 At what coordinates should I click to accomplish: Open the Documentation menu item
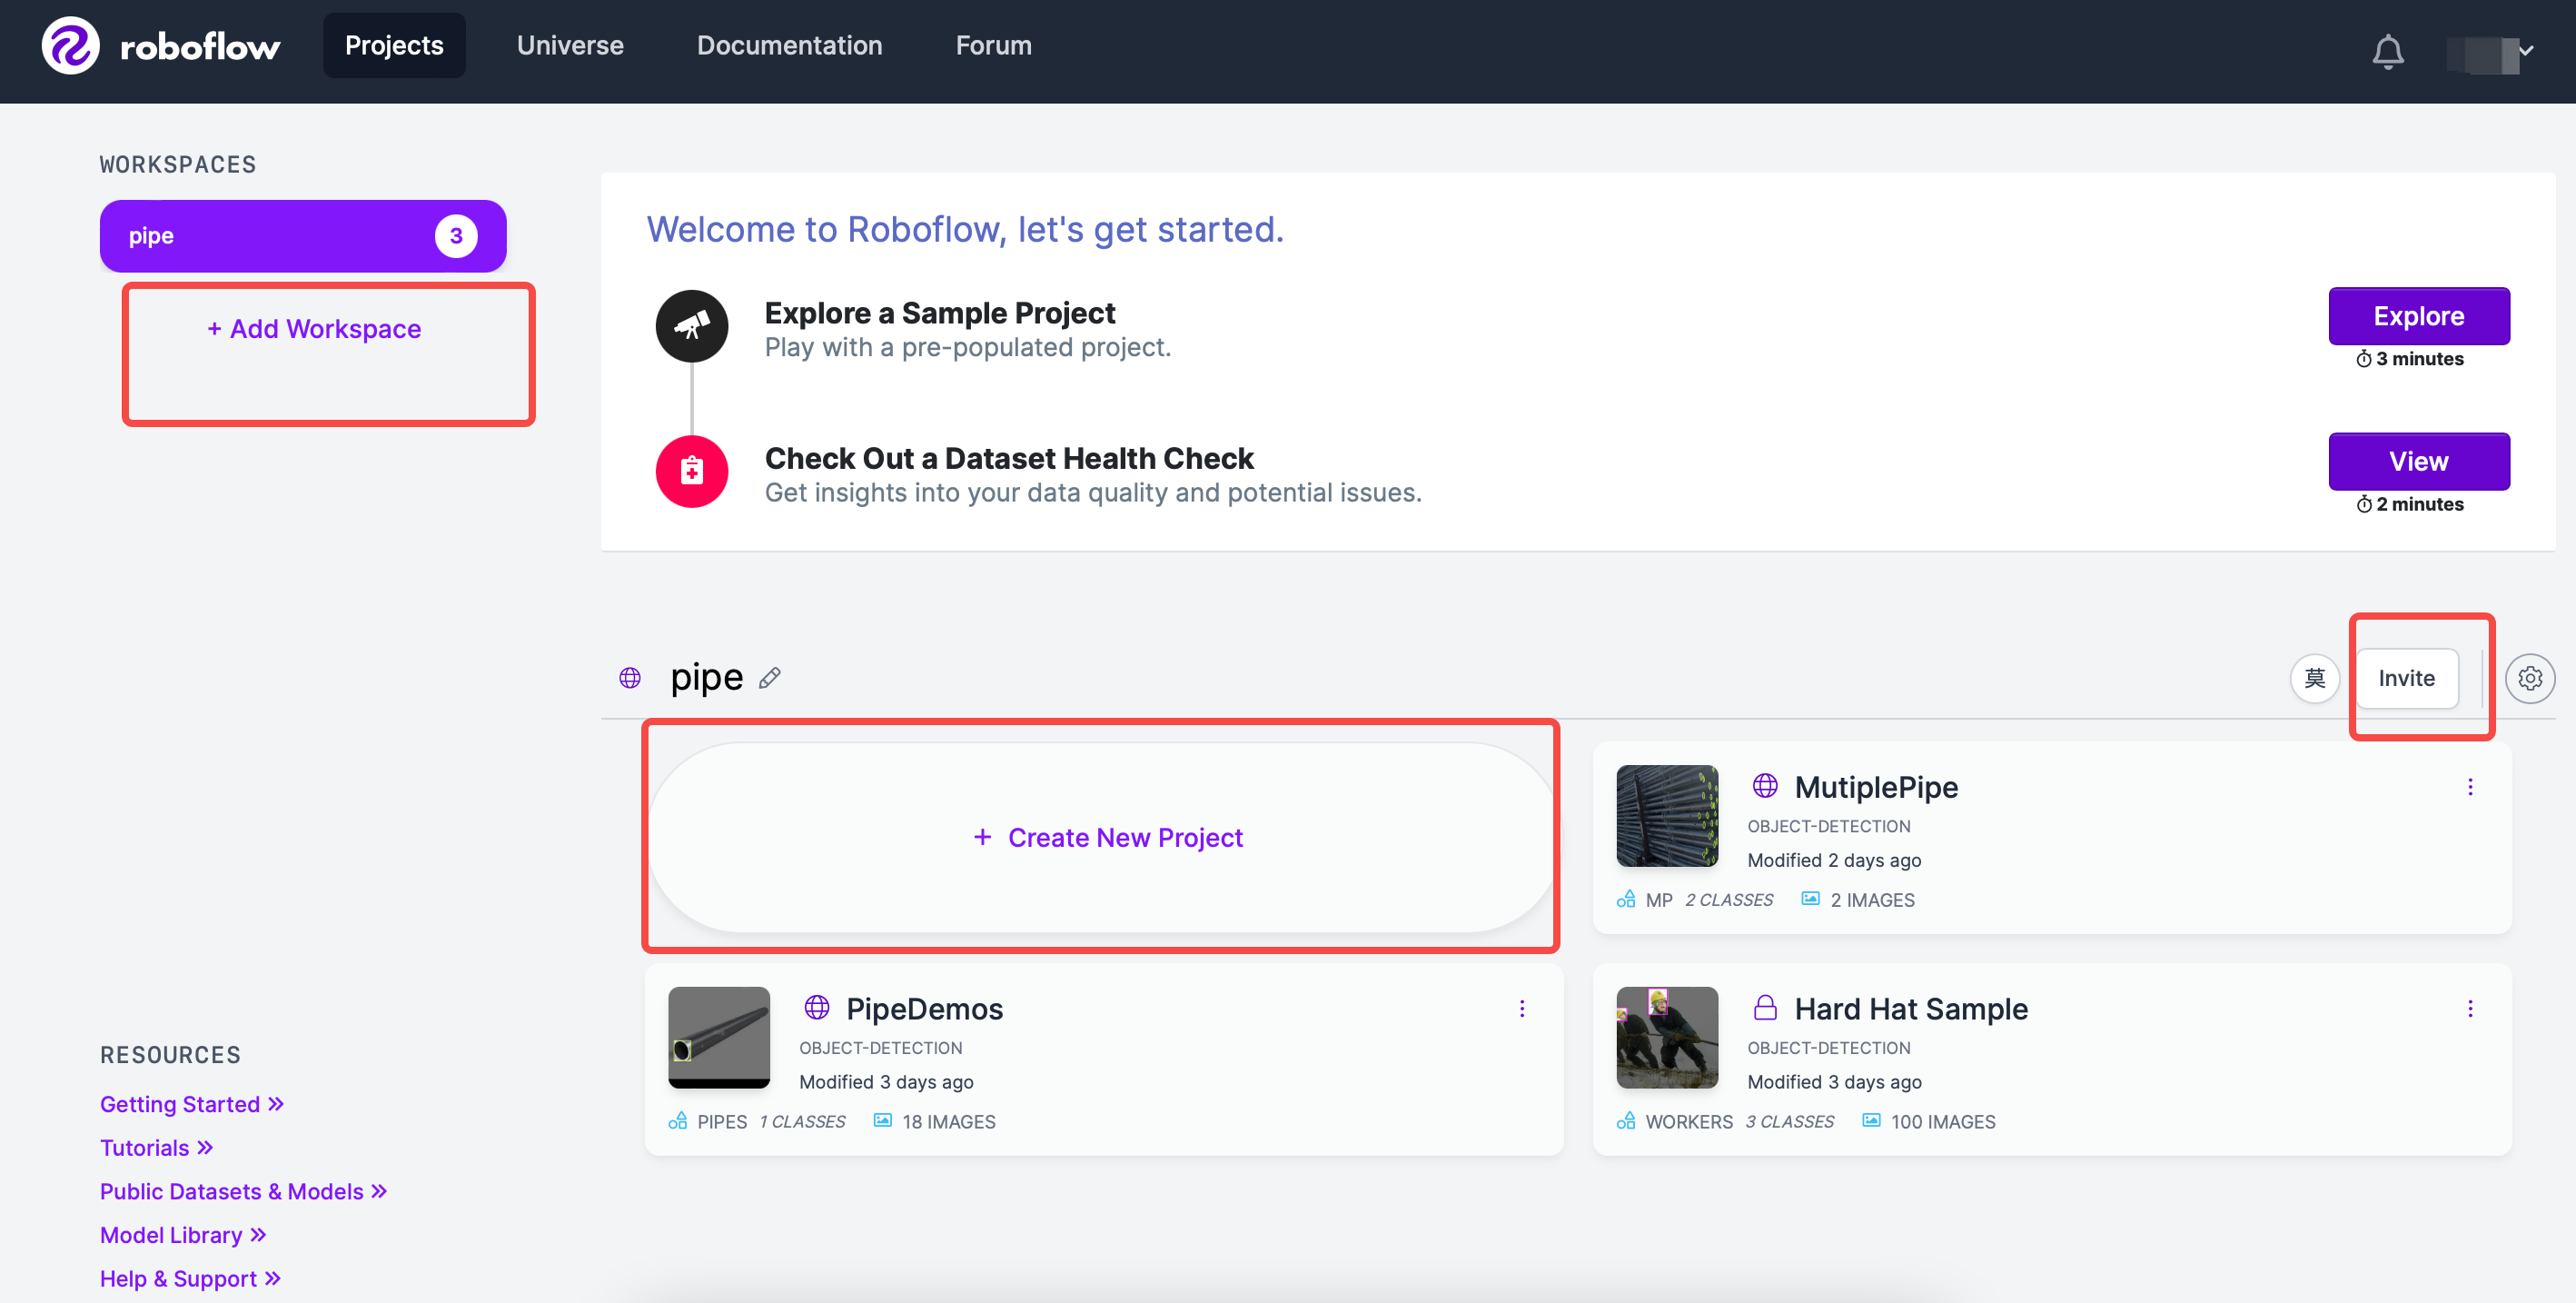[789, 46]
